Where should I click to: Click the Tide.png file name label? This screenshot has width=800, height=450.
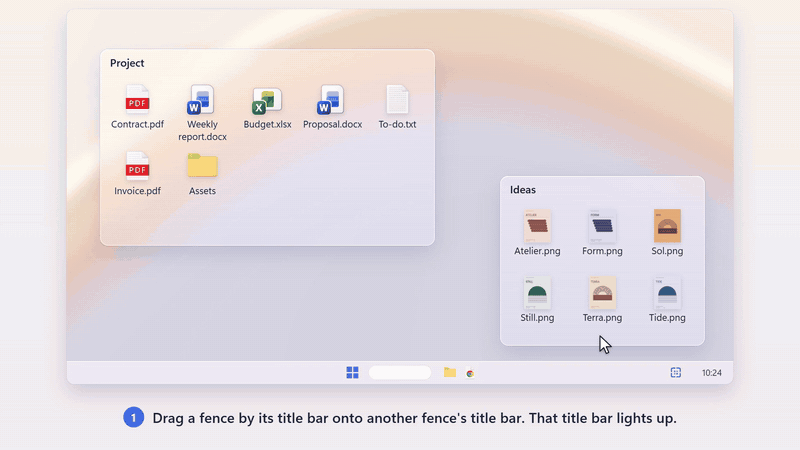(667, 318)
